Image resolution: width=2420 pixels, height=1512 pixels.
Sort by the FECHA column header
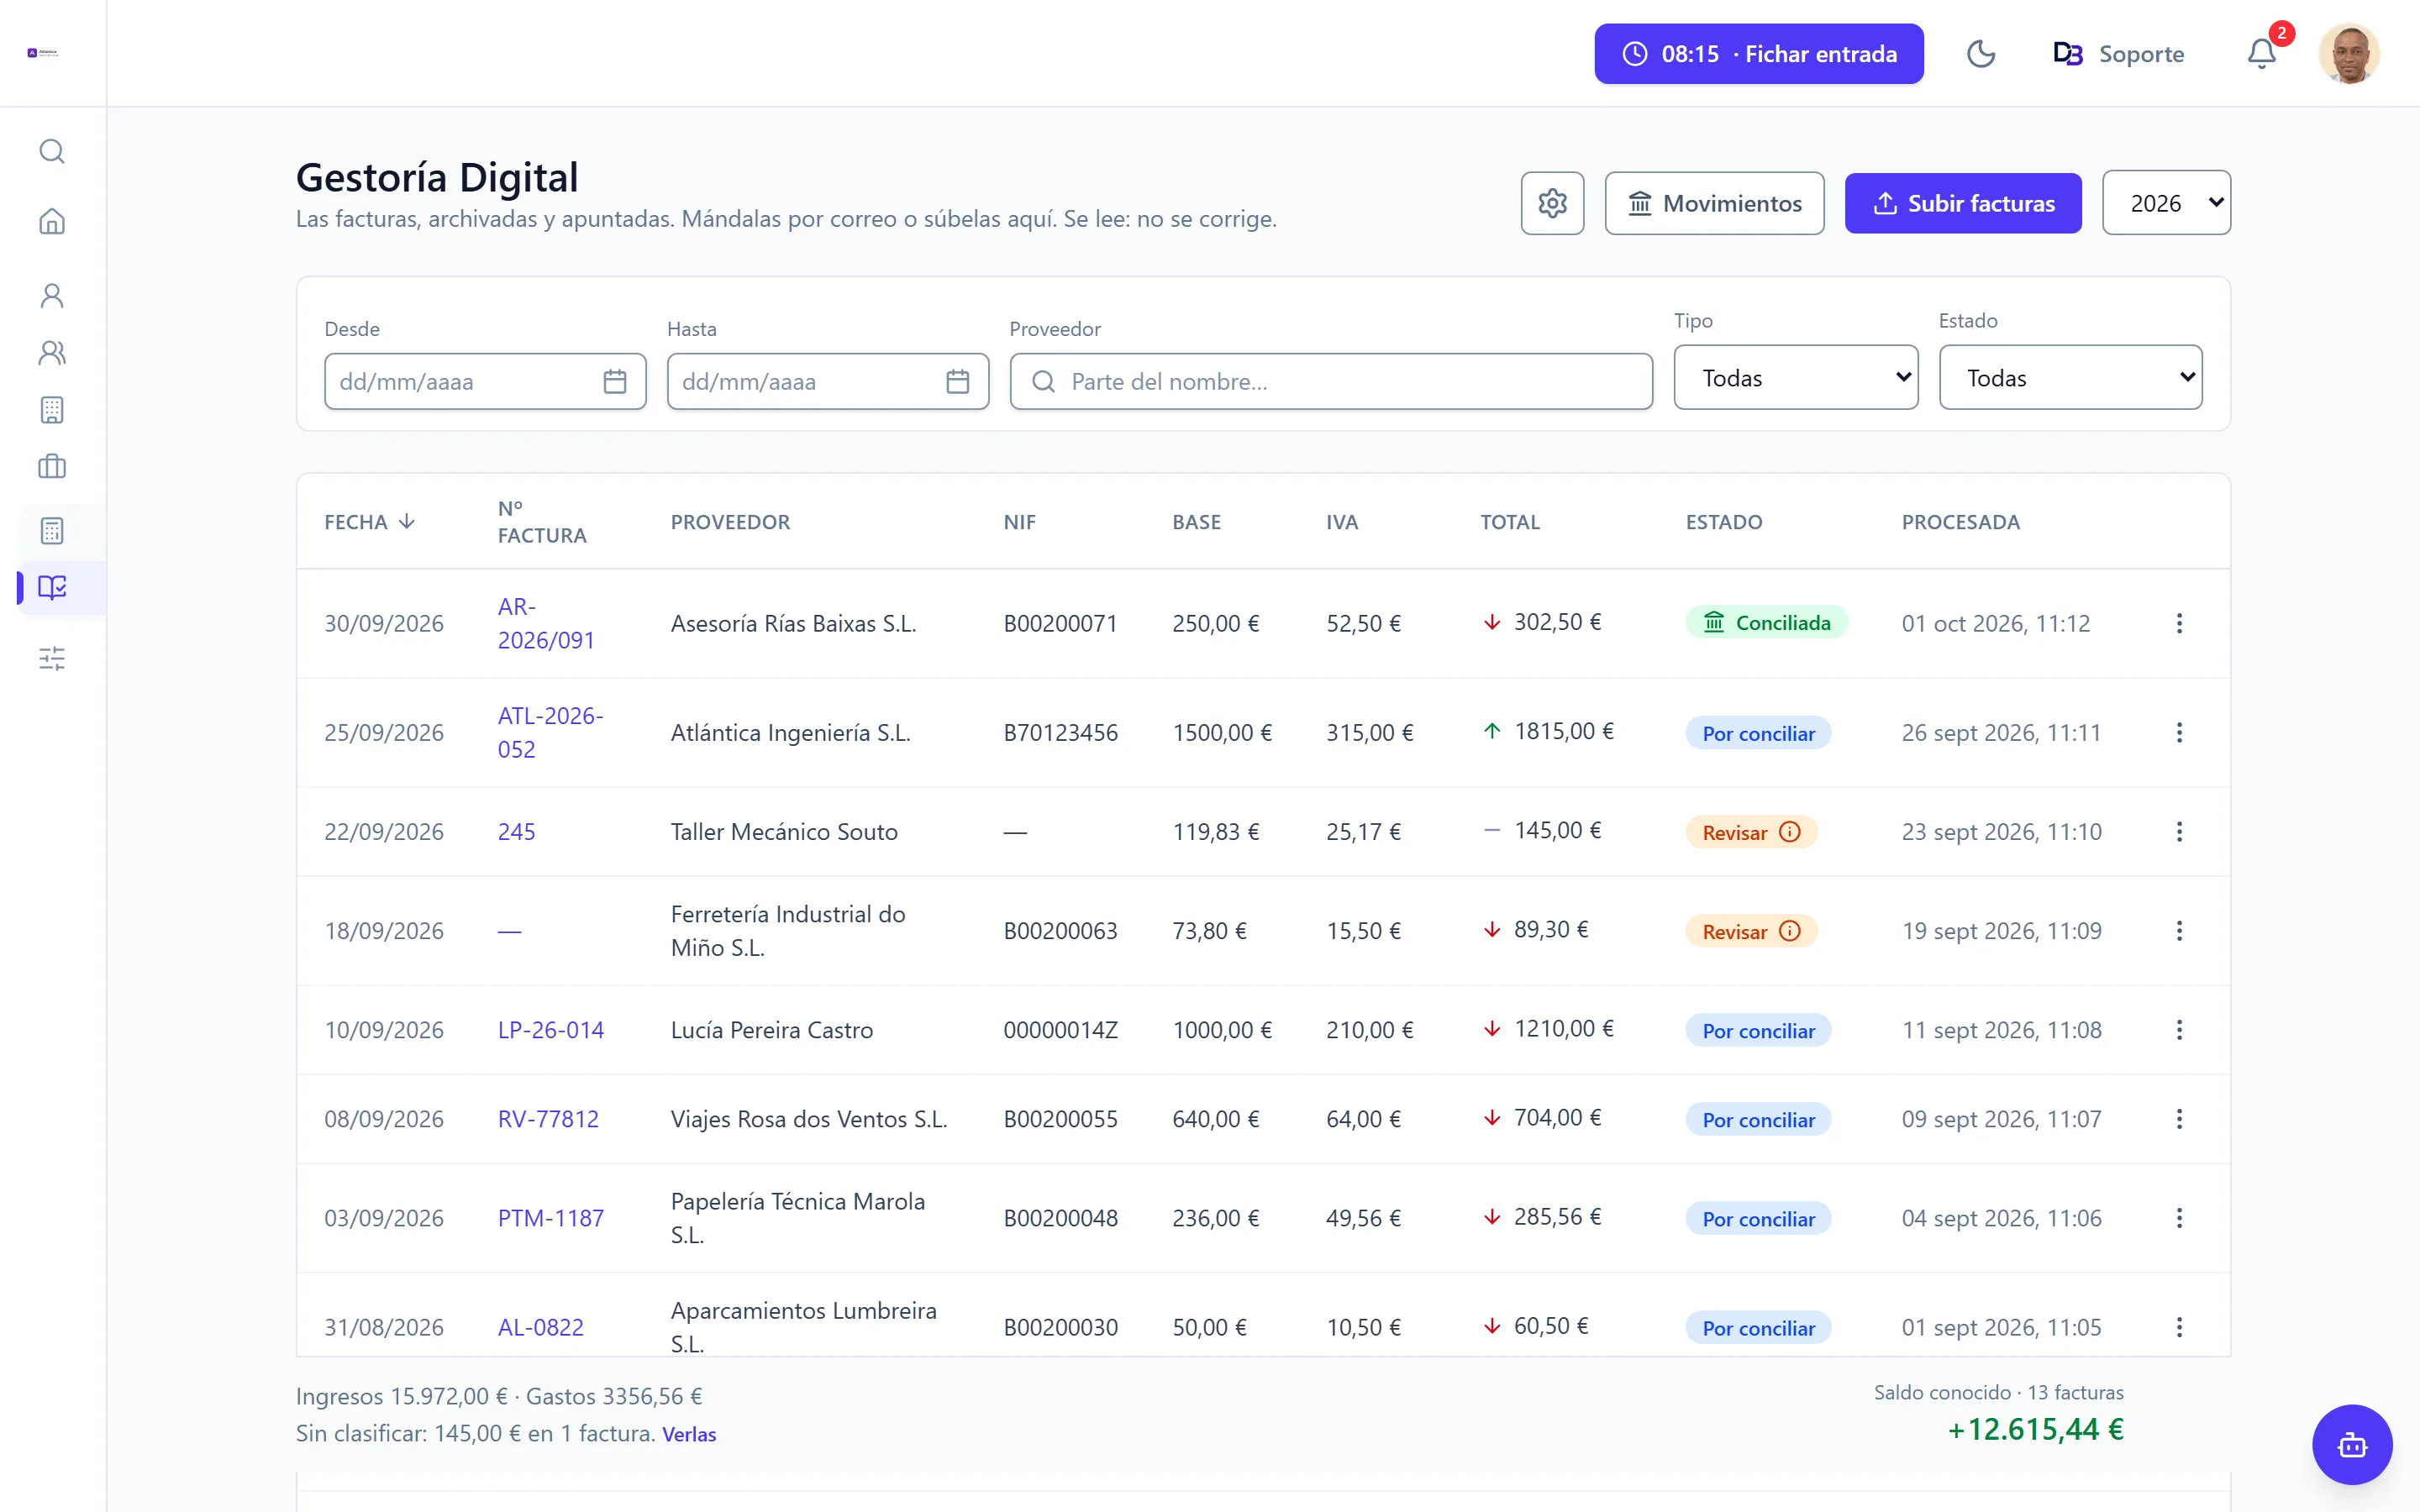[369, 522]
